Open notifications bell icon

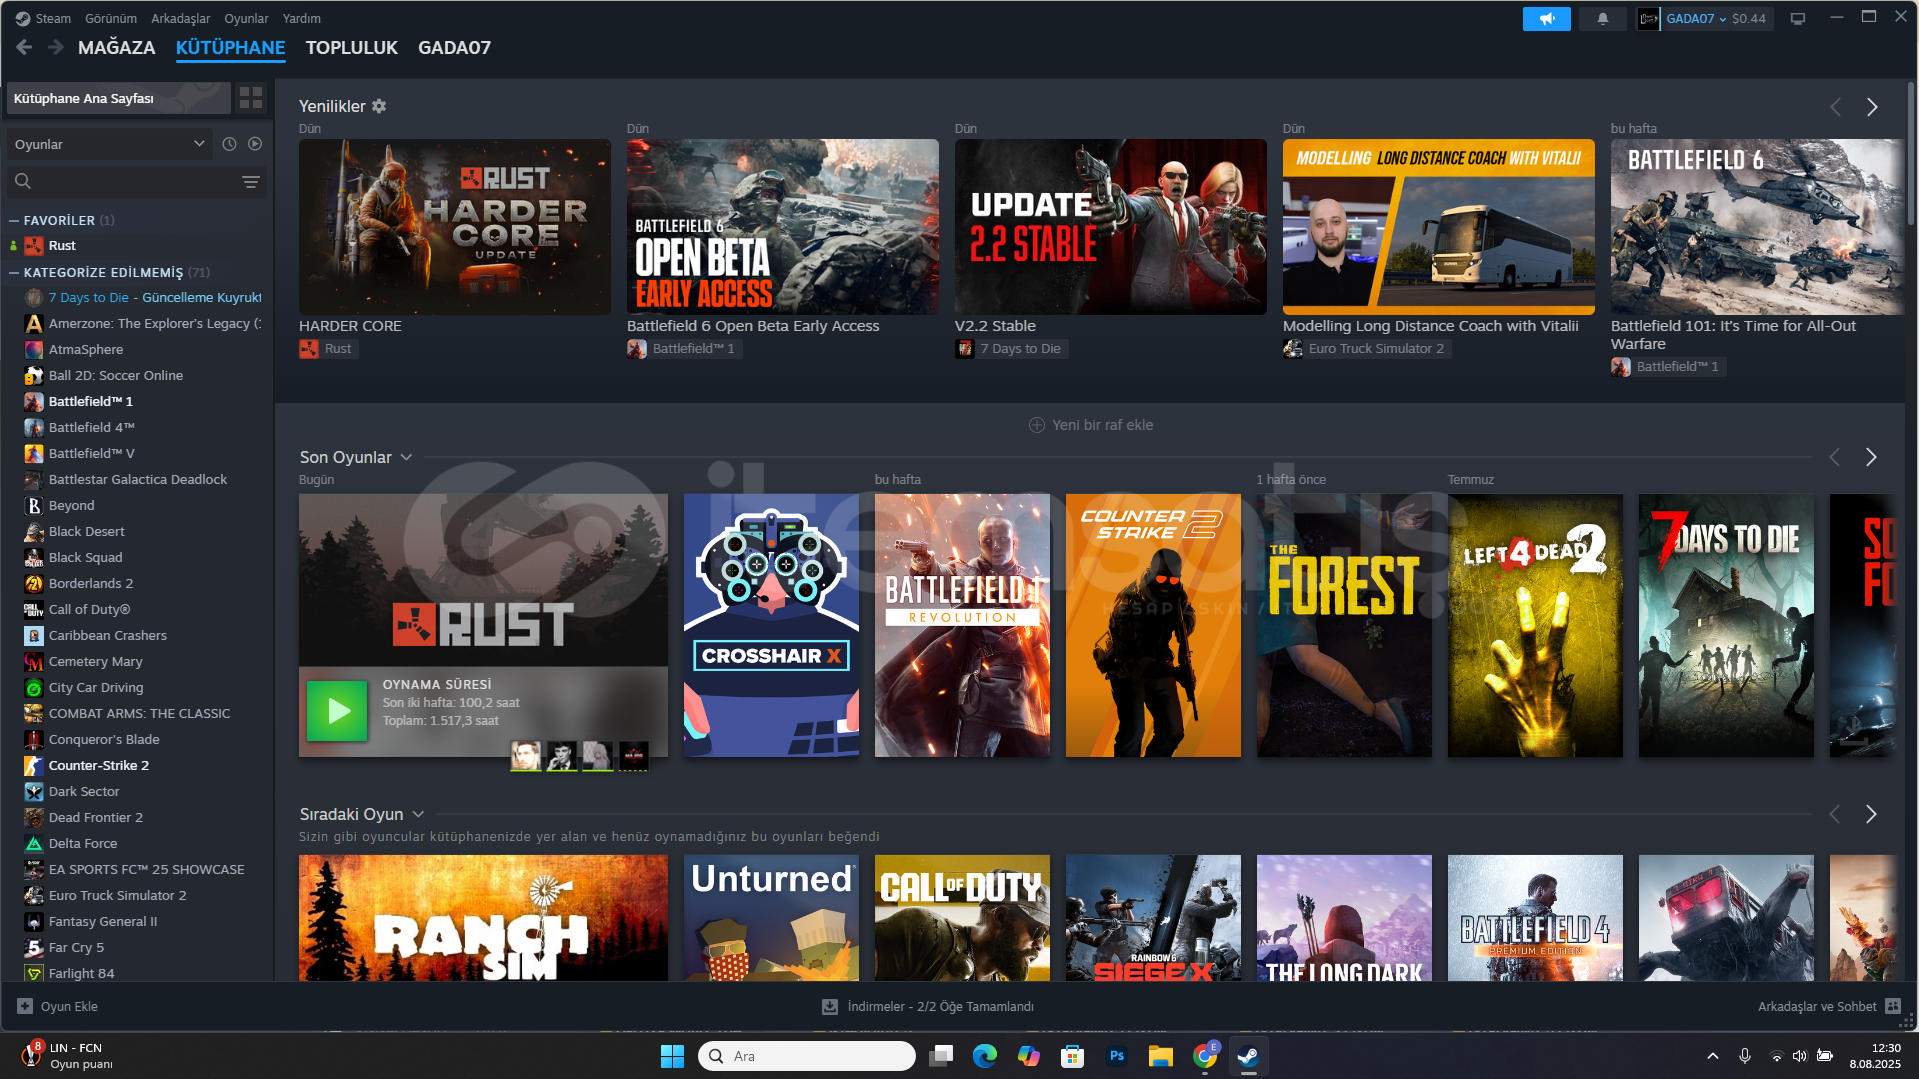[x=1603, y=19]
